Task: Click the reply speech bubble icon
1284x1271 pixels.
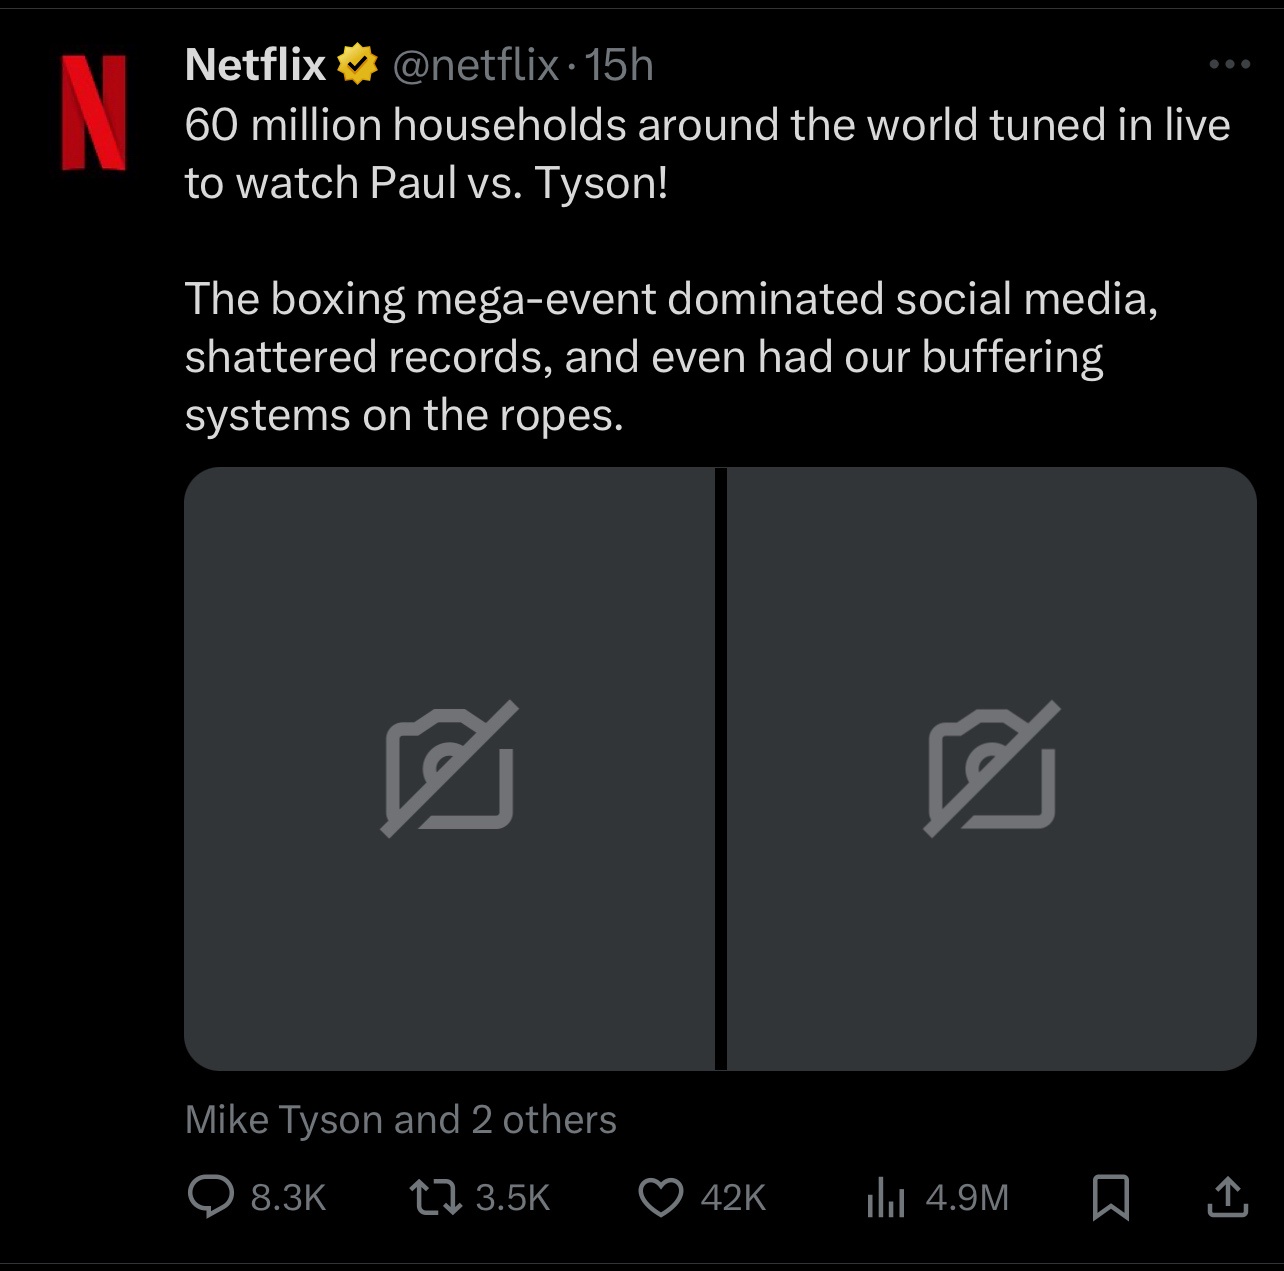Action: point(211,1196)
